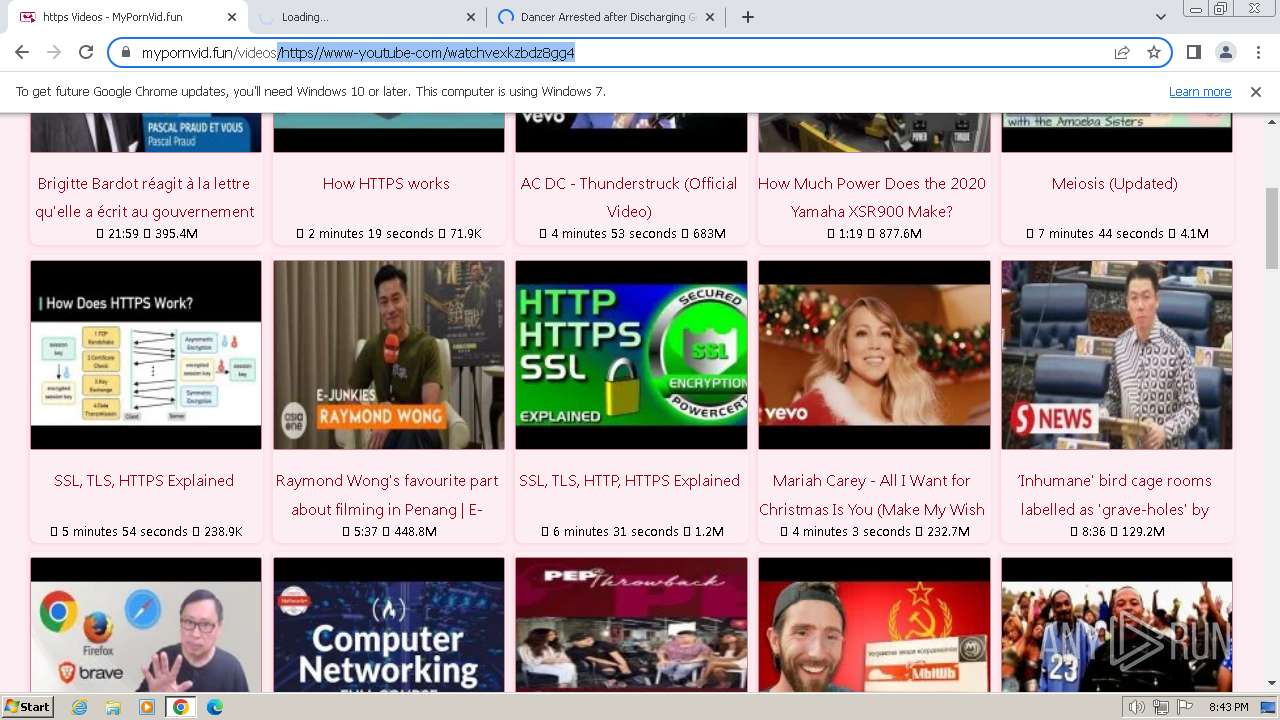Open a new tab with plus button
The width and height of the screenshot is (1280, 720).
pos(747,17)
